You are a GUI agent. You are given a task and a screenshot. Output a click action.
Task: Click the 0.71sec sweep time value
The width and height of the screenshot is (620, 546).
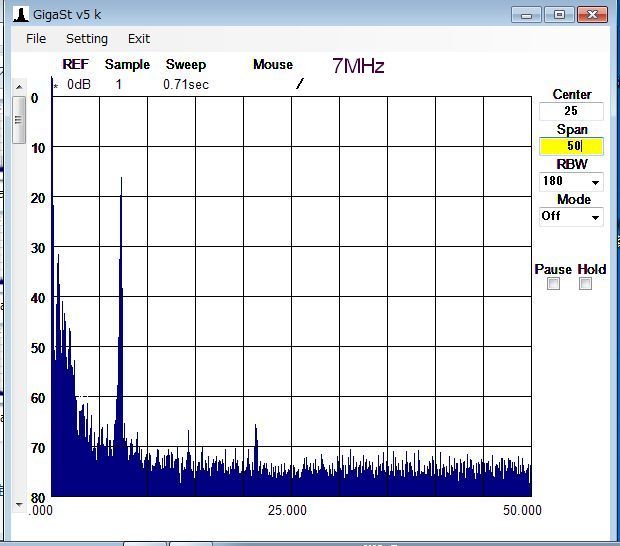point(186,85)
